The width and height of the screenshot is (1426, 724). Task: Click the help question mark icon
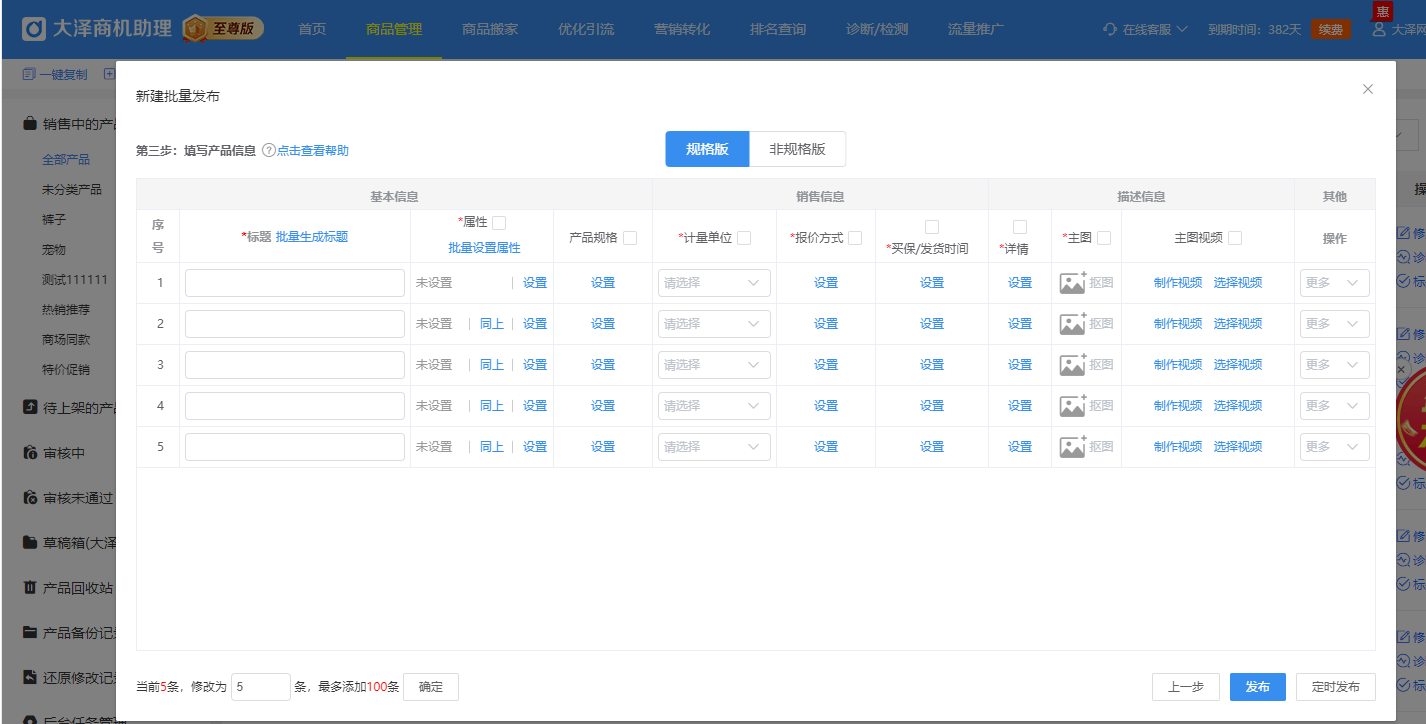268,151
